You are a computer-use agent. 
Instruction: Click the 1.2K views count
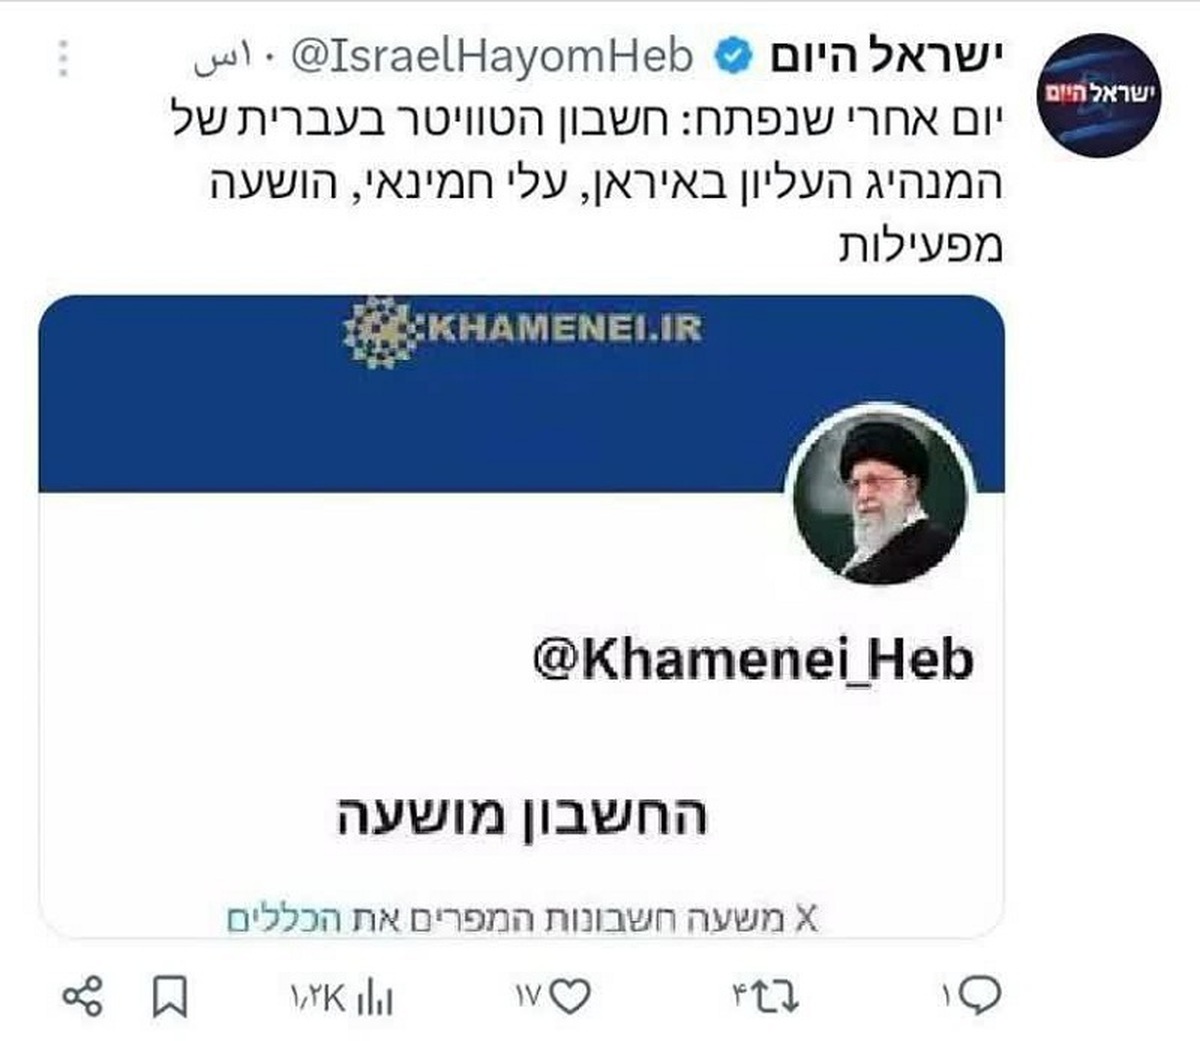click(319, 997)
